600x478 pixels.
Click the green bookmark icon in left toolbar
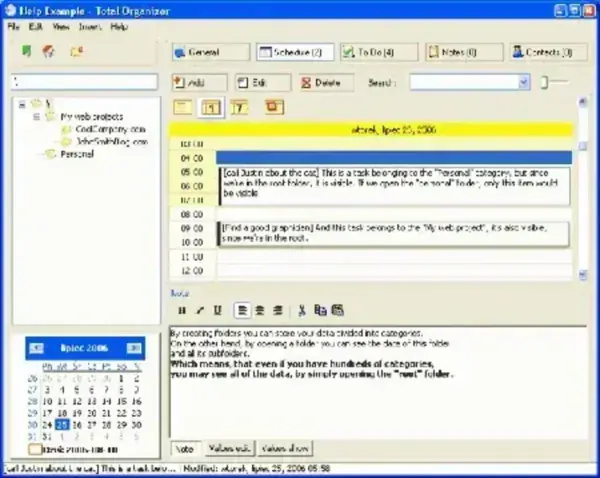[x=26, y=51]
